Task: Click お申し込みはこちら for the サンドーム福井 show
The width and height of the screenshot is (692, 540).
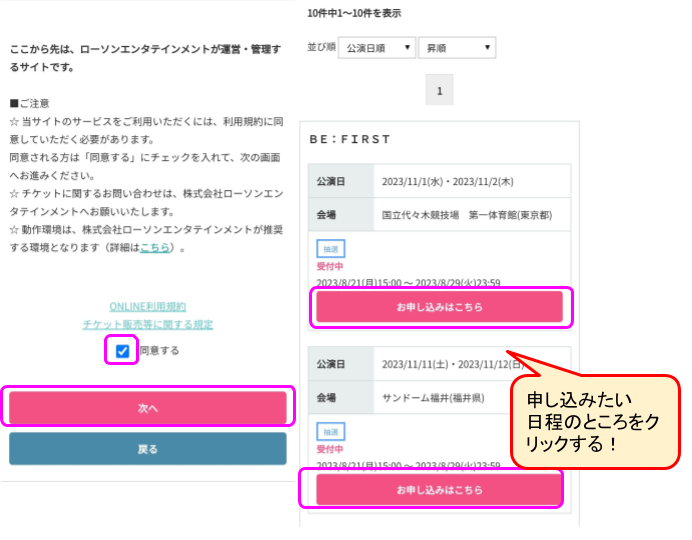Action: [x=439, y=490]
